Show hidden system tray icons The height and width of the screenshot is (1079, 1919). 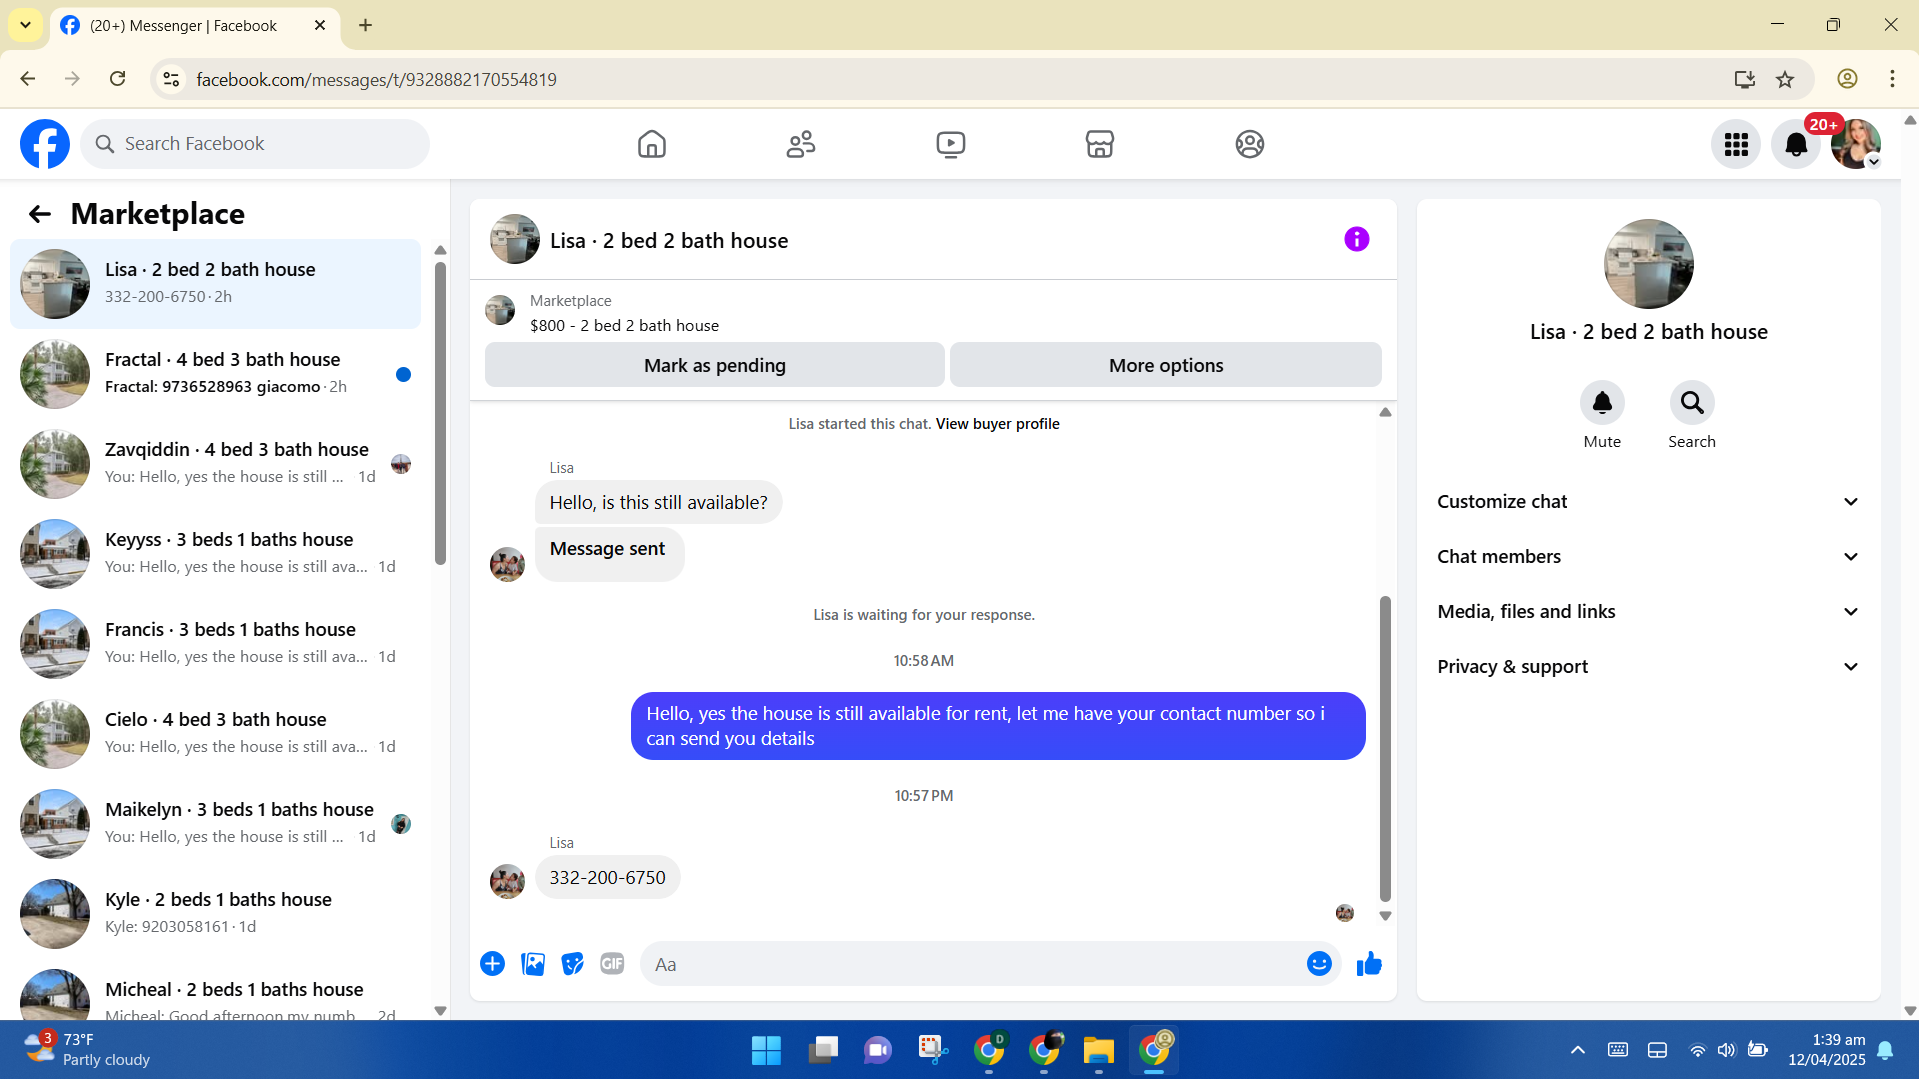1577,1050
